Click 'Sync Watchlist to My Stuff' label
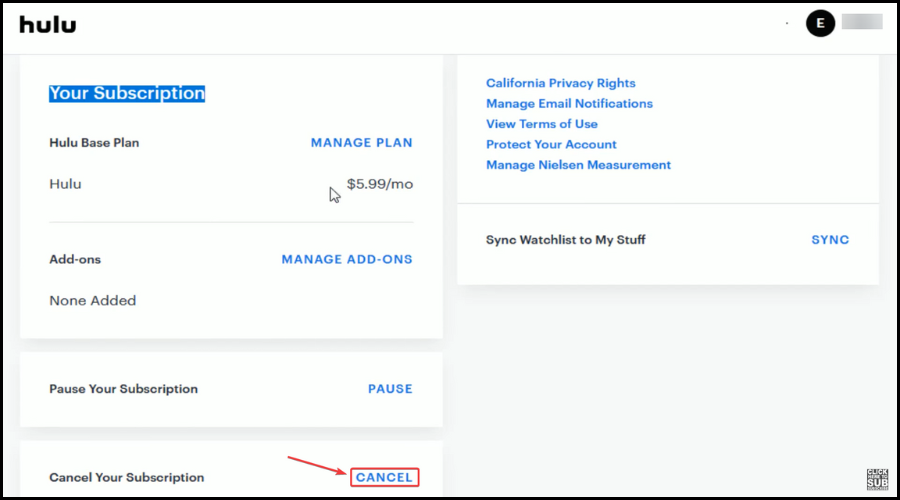This screenshot has width=900, height=500. pyautogui.click(x=566, y=240)
